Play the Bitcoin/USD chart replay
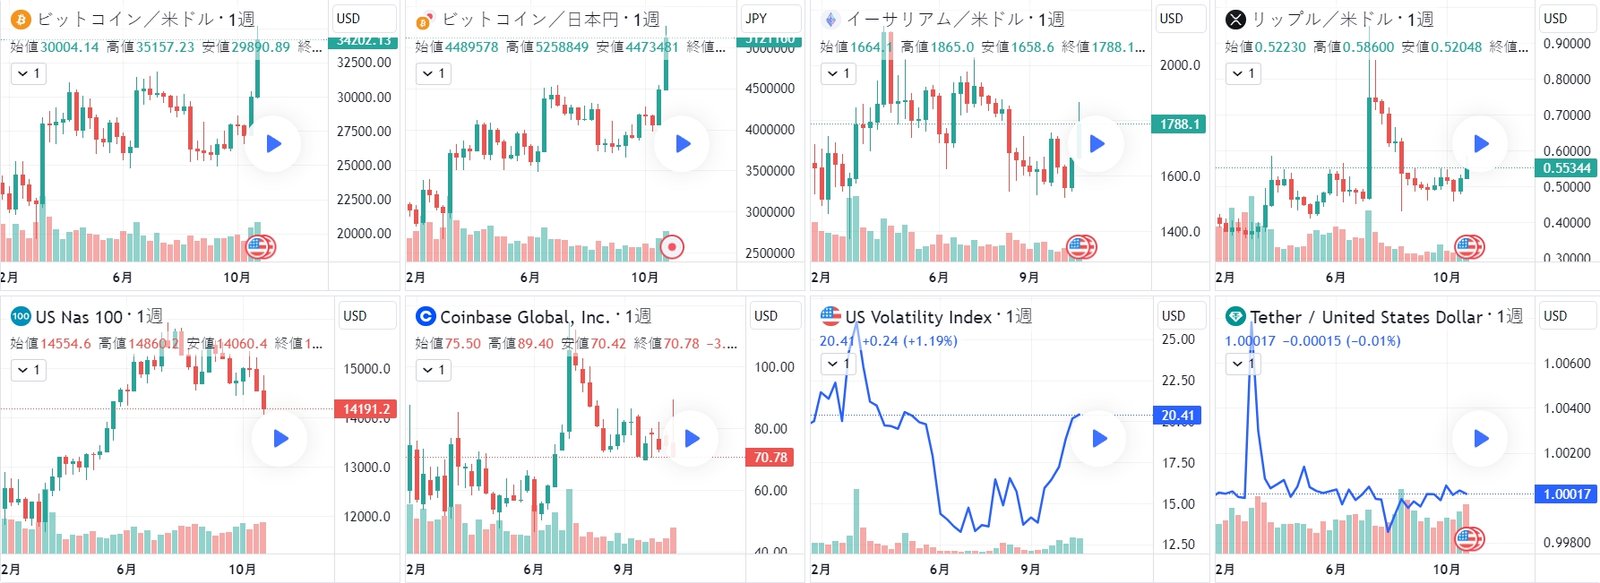The height and width of the screenshot is (583, 1600). (273, 144)
